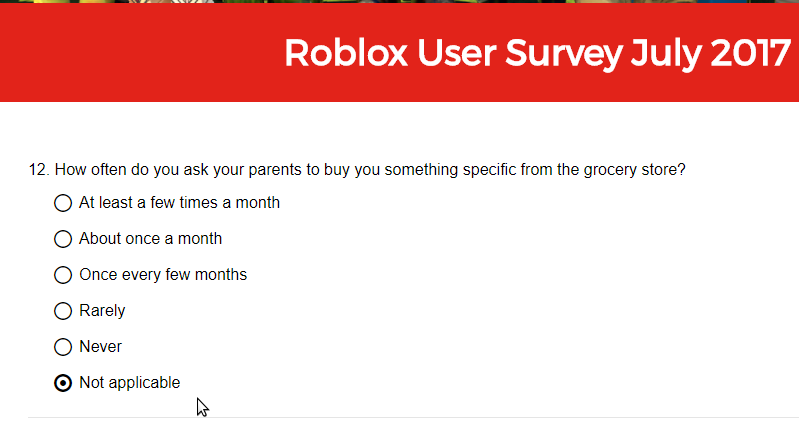This screenshot has width=799, height=421.
Task: Mark the 'Rarely' radio option
Action: [63, 311]
